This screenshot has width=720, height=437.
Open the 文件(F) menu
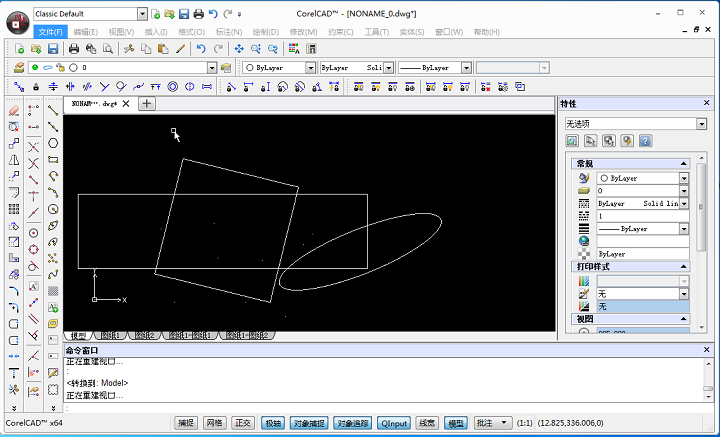click(51, 32)
